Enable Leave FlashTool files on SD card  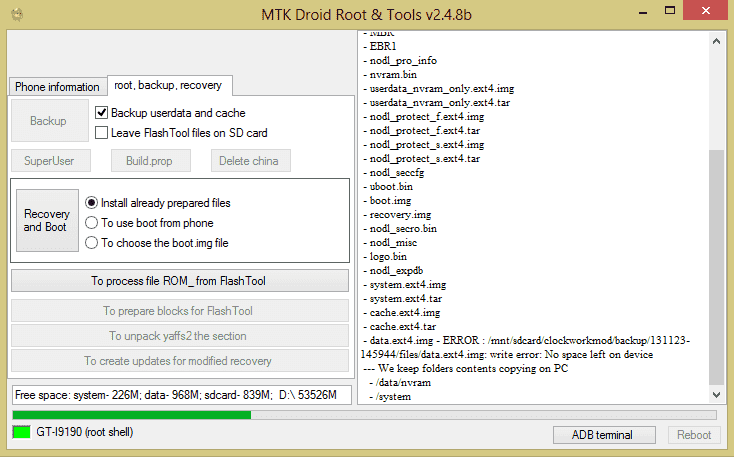(x=102, y=133)
